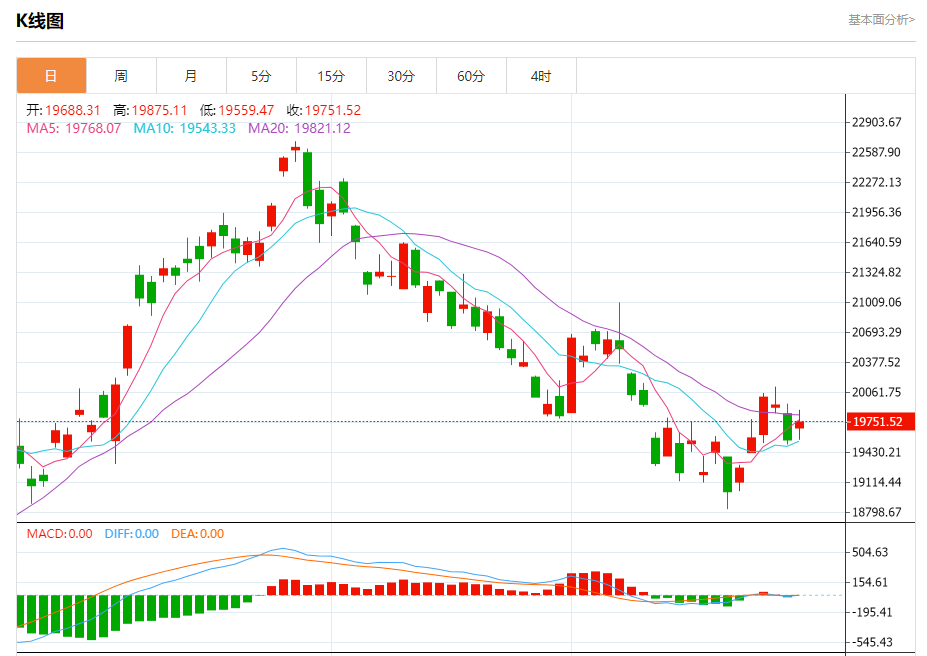Click the 504.63 MACD axis label
Viewport: 927px width, 656px height.
(870, 552)
